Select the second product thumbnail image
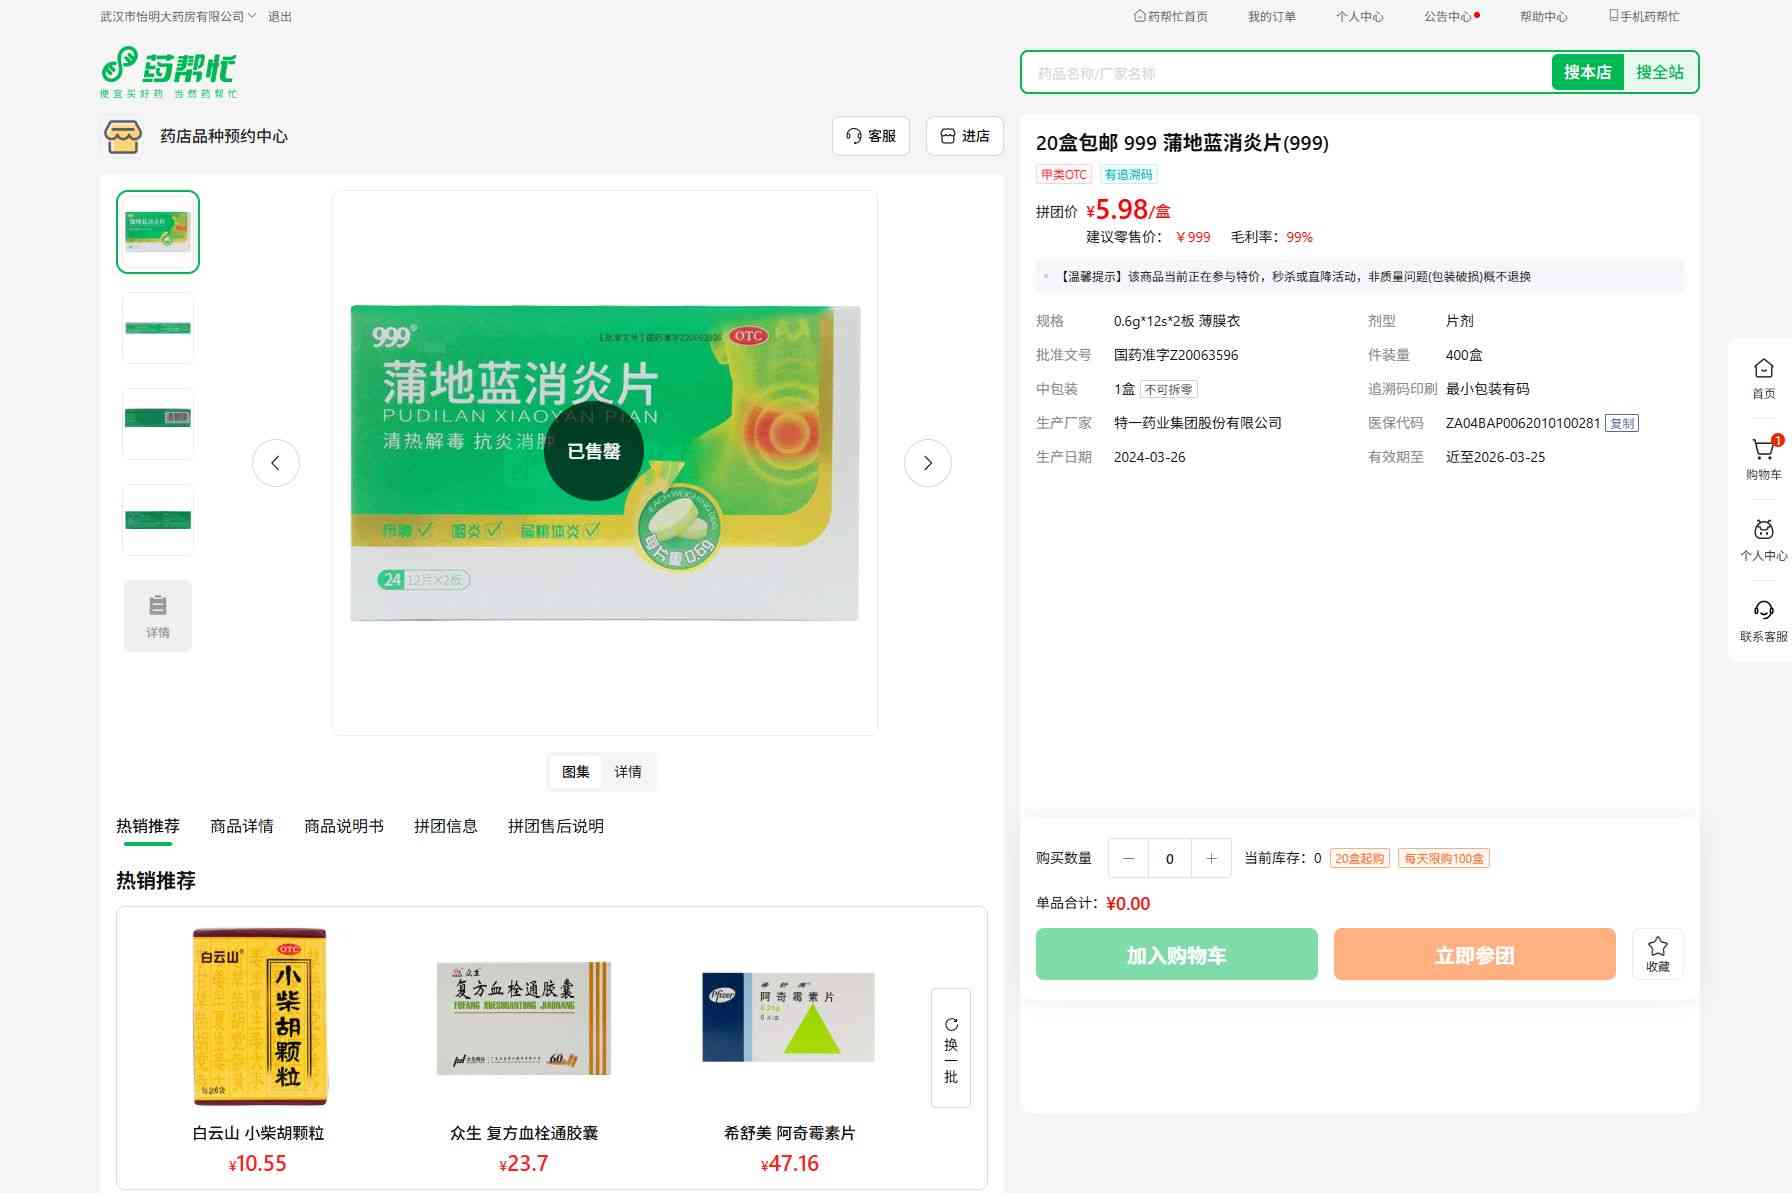This screenshot has height=1193, width=1792. 158,328
